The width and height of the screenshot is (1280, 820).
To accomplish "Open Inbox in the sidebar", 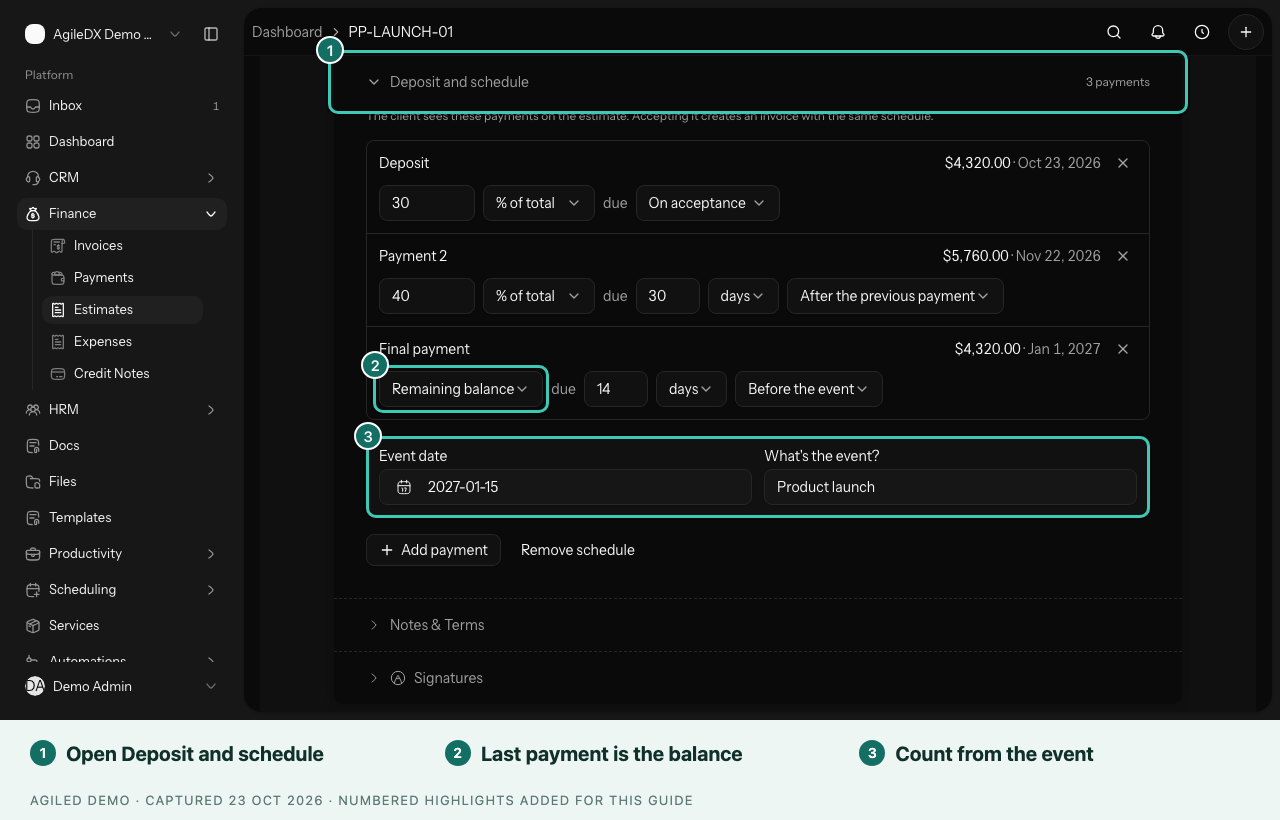I will click(x=122, y=105).
